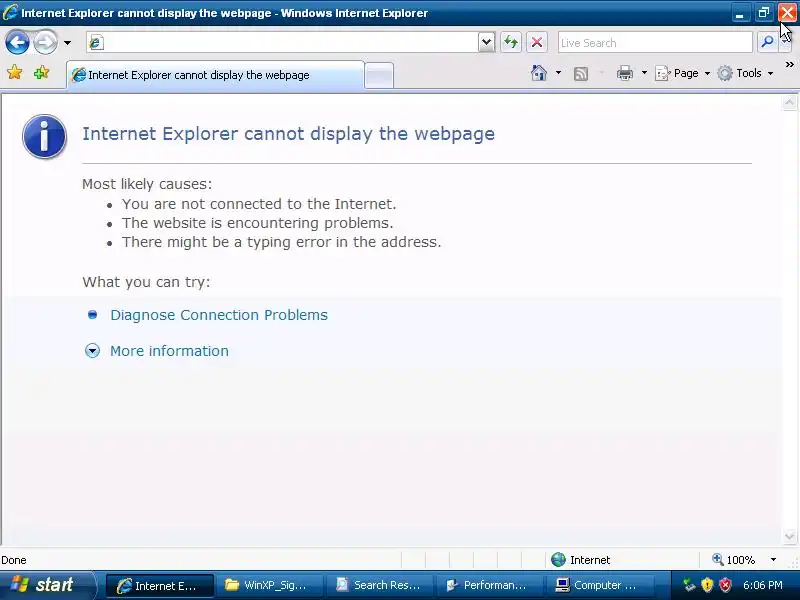Click the blue info icon on page

pos(44,136)
